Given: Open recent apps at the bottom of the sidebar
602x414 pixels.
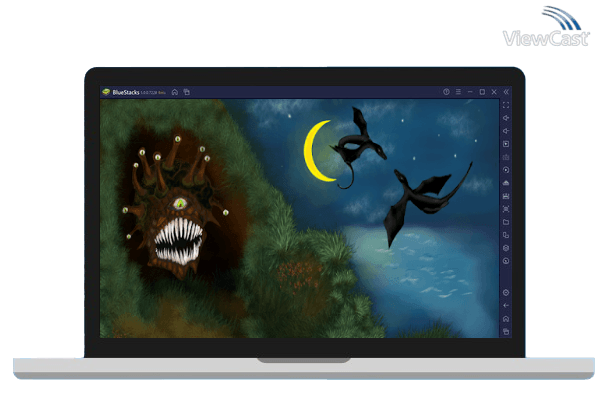Looking at the screenshot, I should [x=506, y=331].
